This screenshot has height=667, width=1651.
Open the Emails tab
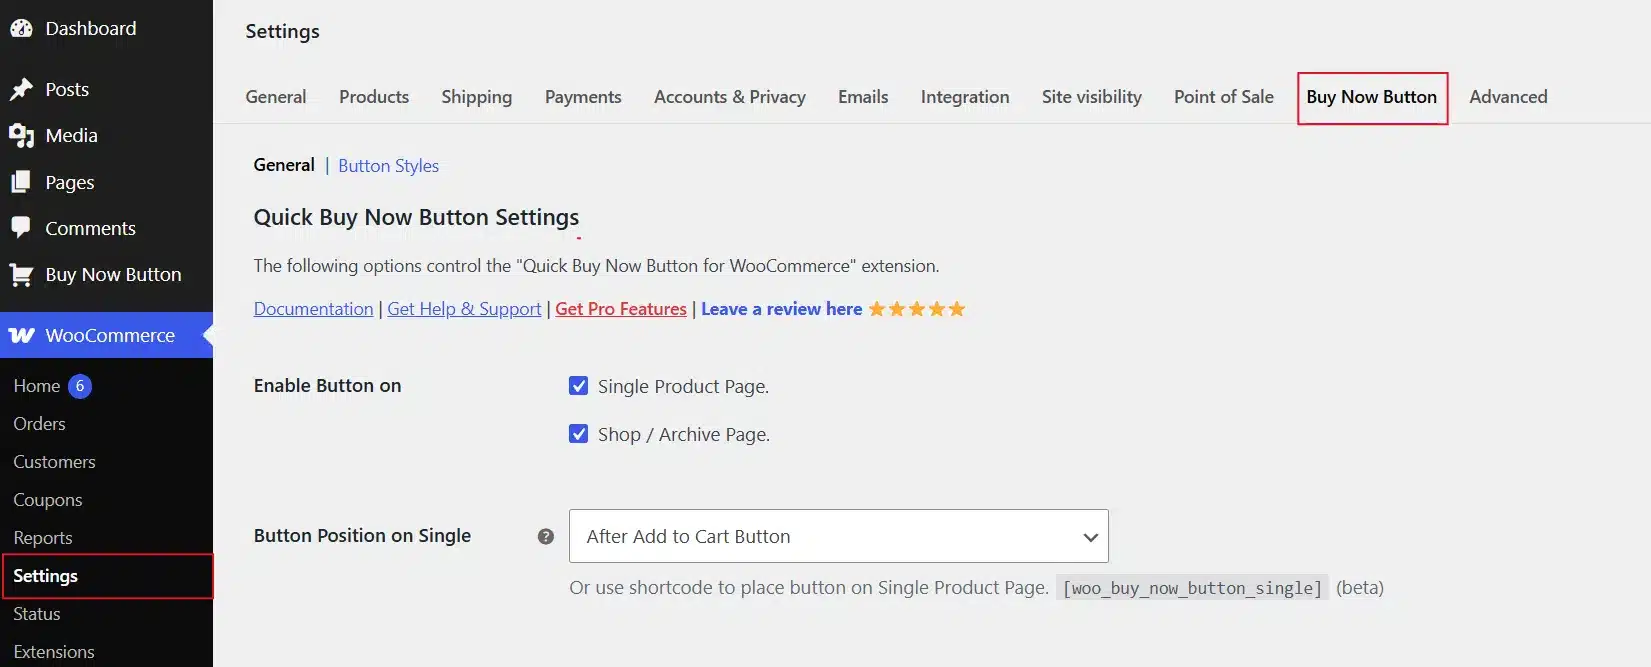point(863,97)
